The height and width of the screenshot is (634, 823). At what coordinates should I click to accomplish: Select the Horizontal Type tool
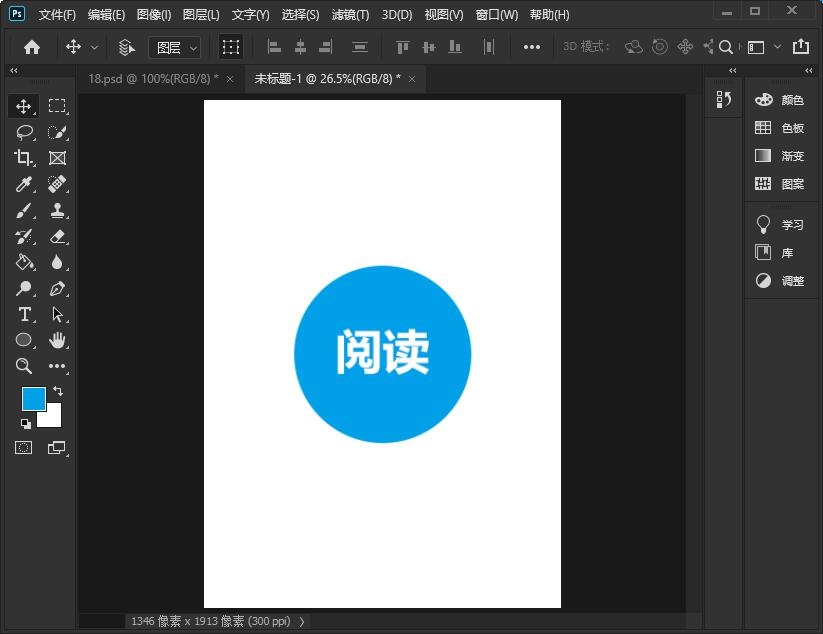coord(24,315)
